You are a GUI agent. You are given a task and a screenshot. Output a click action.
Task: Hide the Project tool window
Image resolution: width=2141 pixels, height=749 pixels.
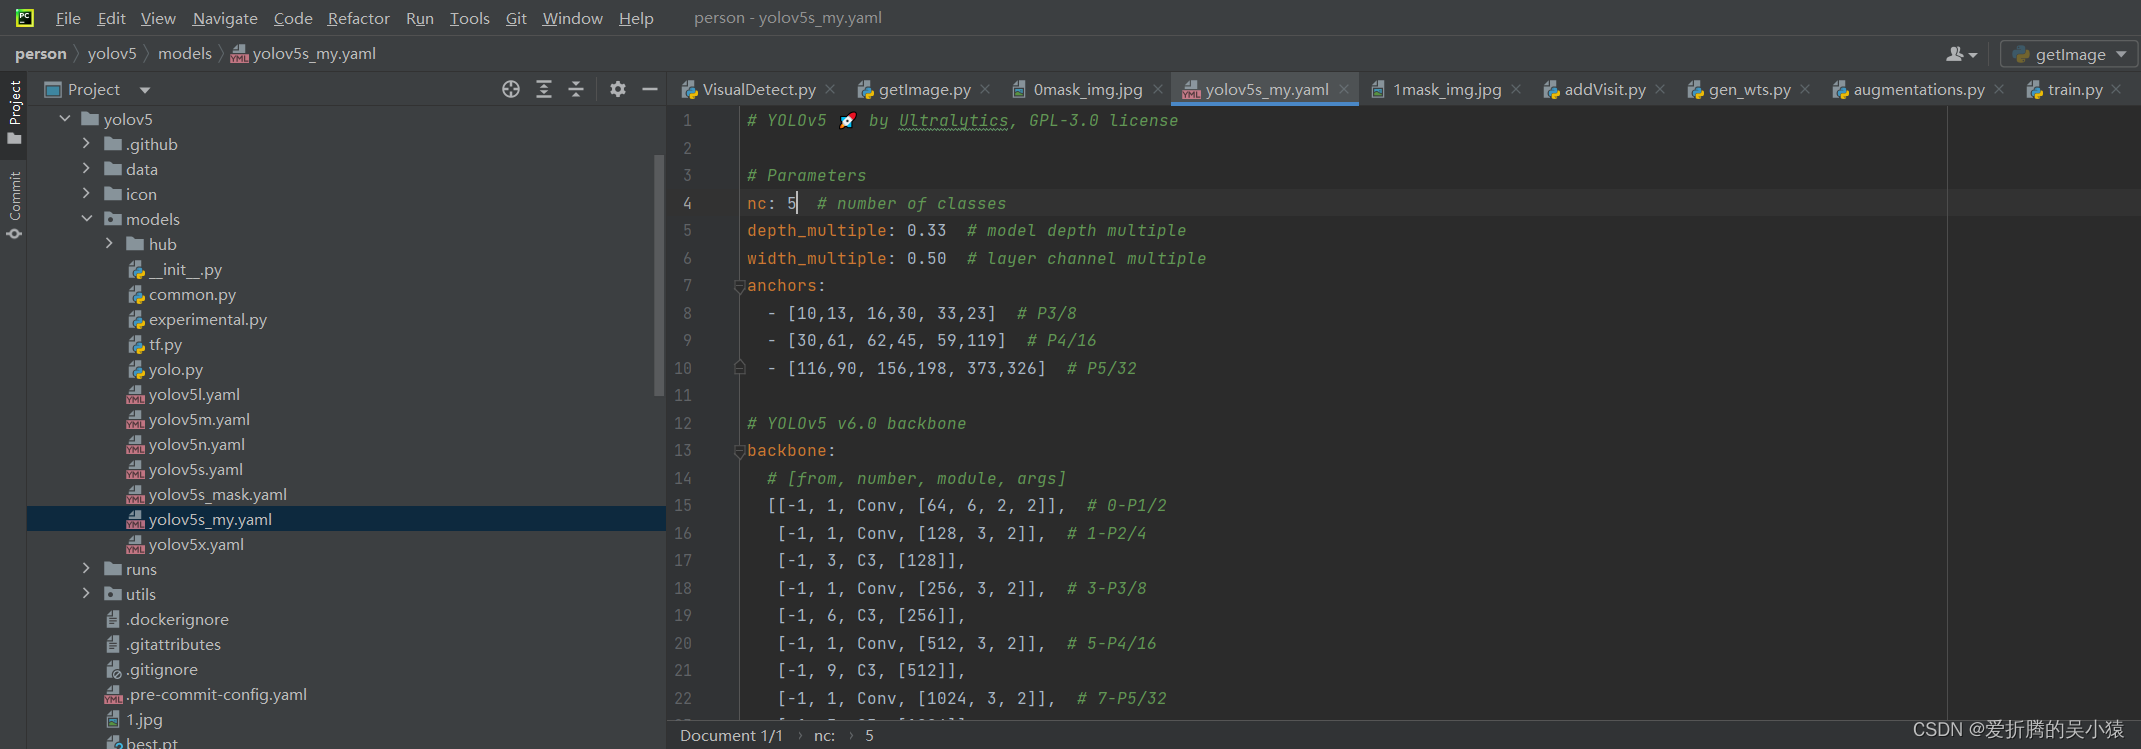click(x=650, y=89)
